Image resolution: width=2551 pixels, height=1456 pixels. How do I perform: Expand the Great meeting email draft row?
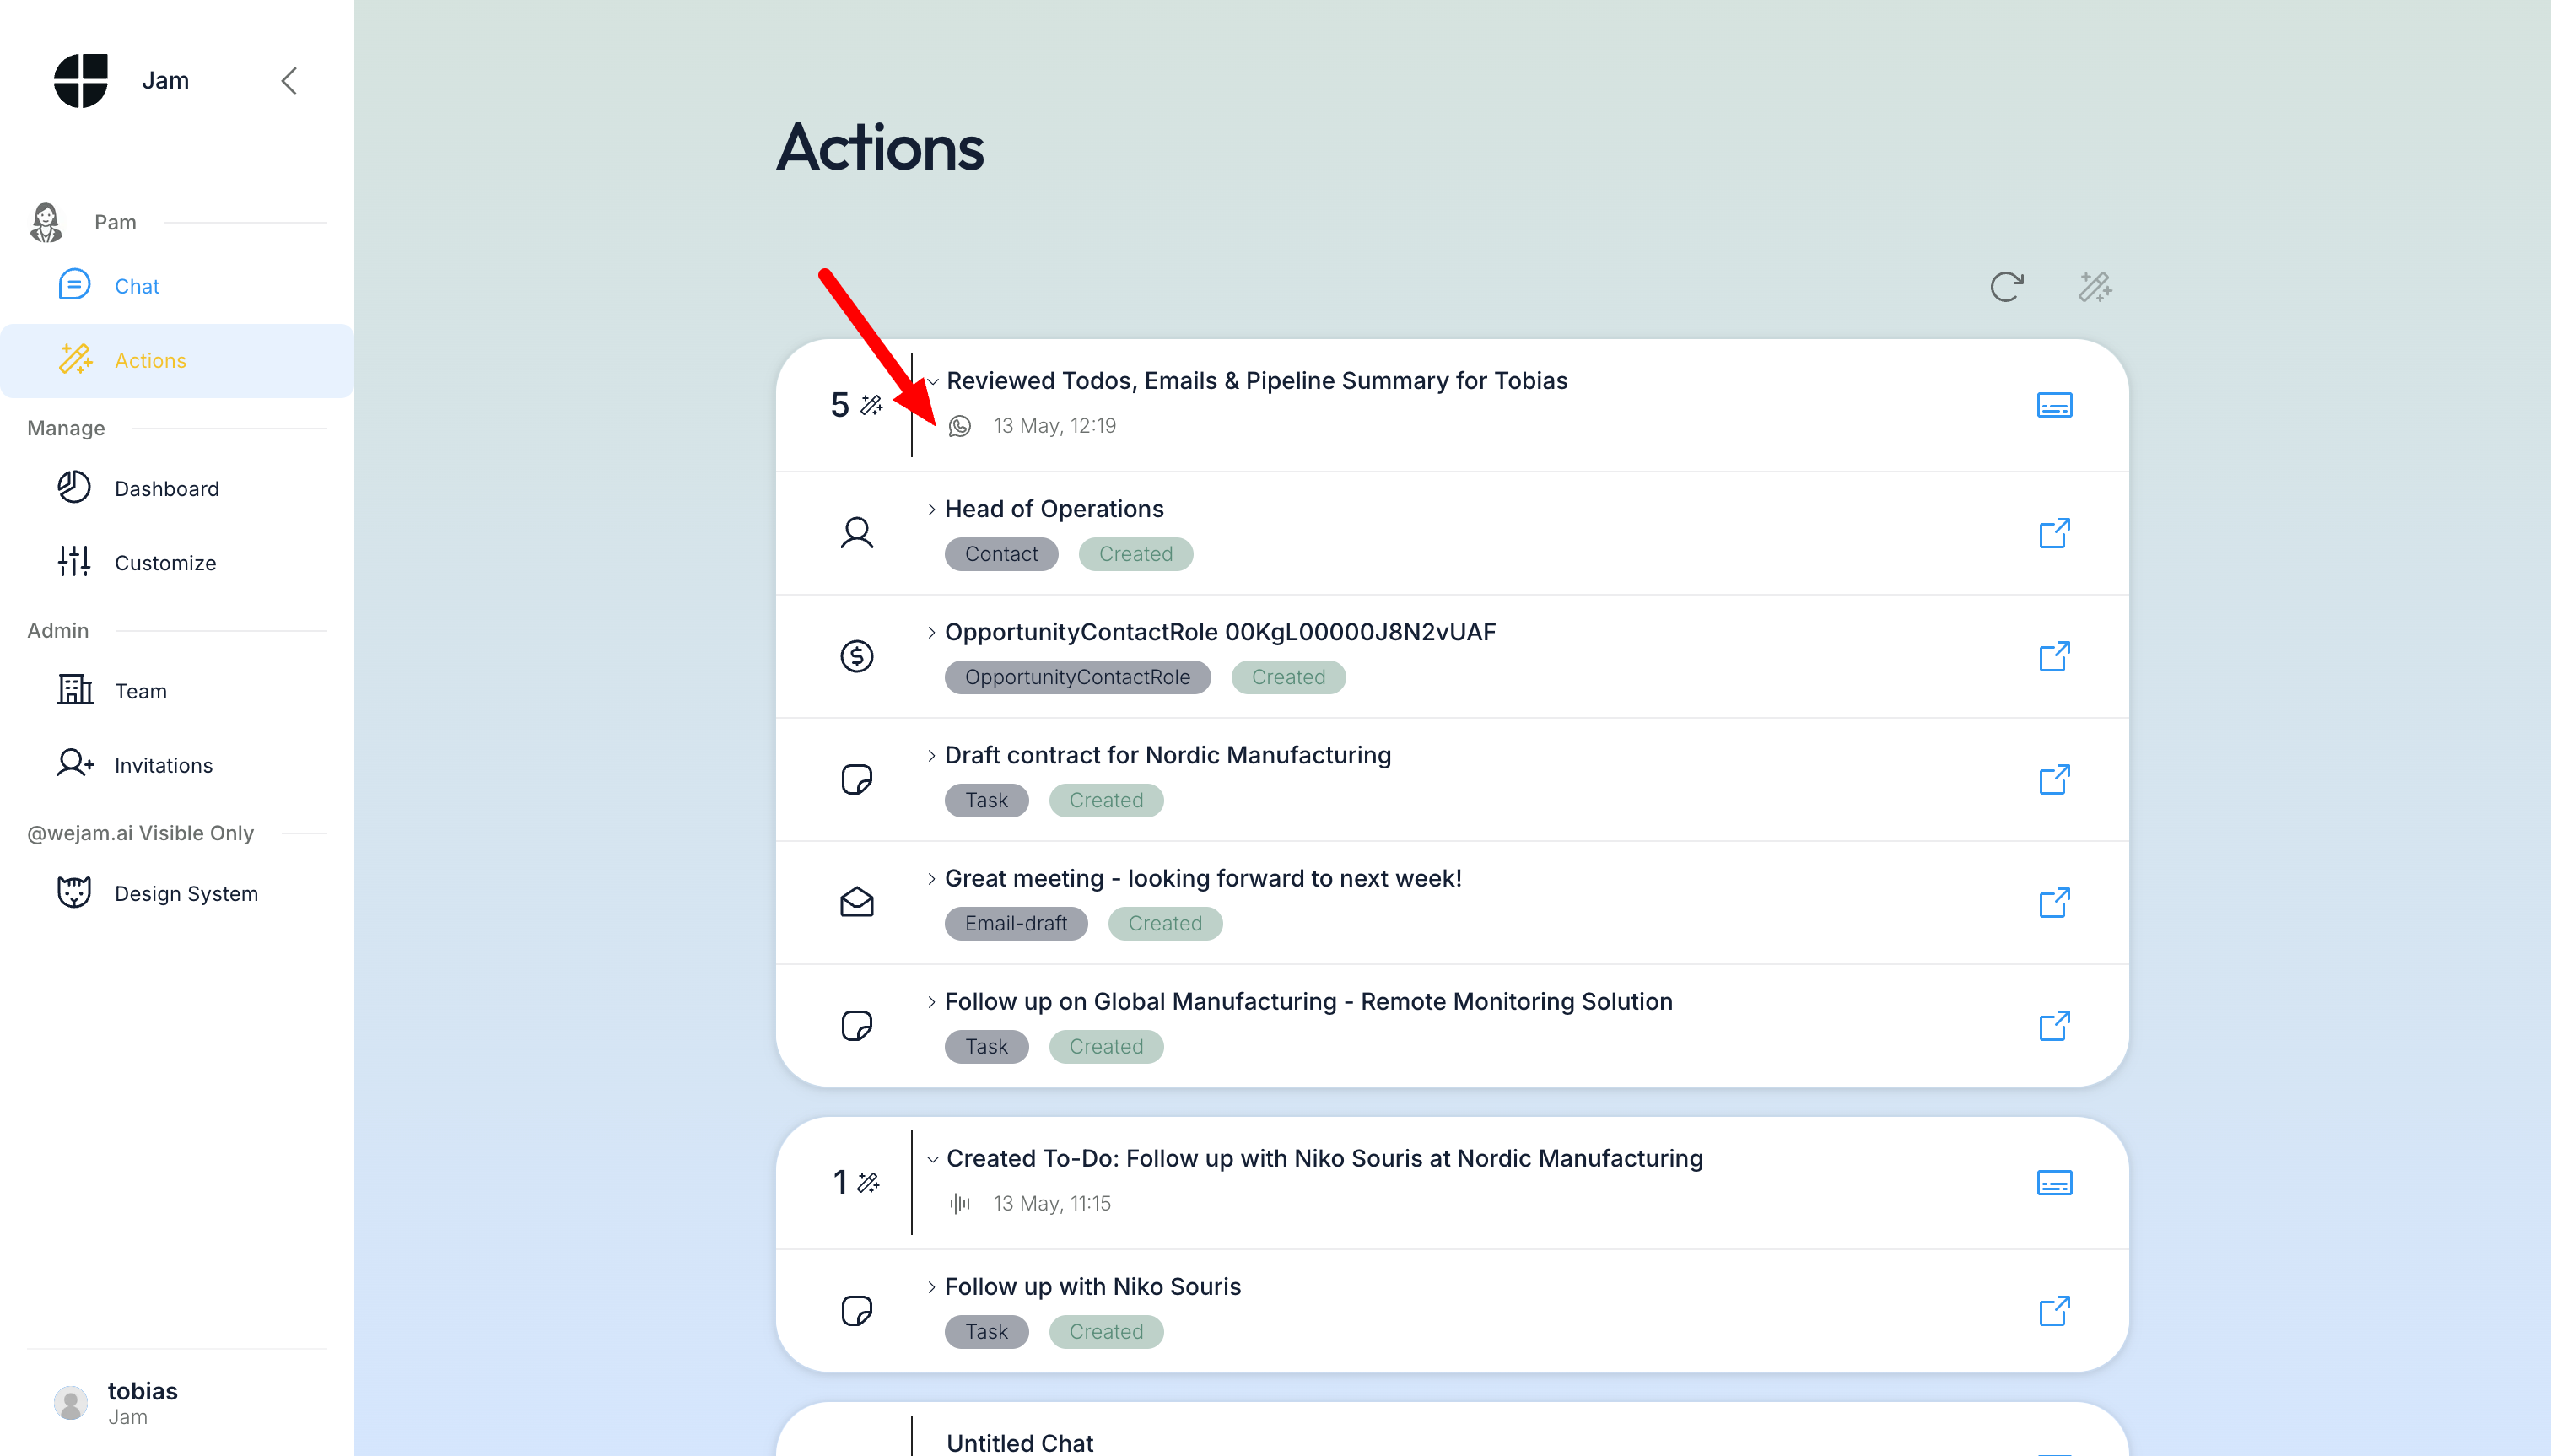tap(931, 878)
